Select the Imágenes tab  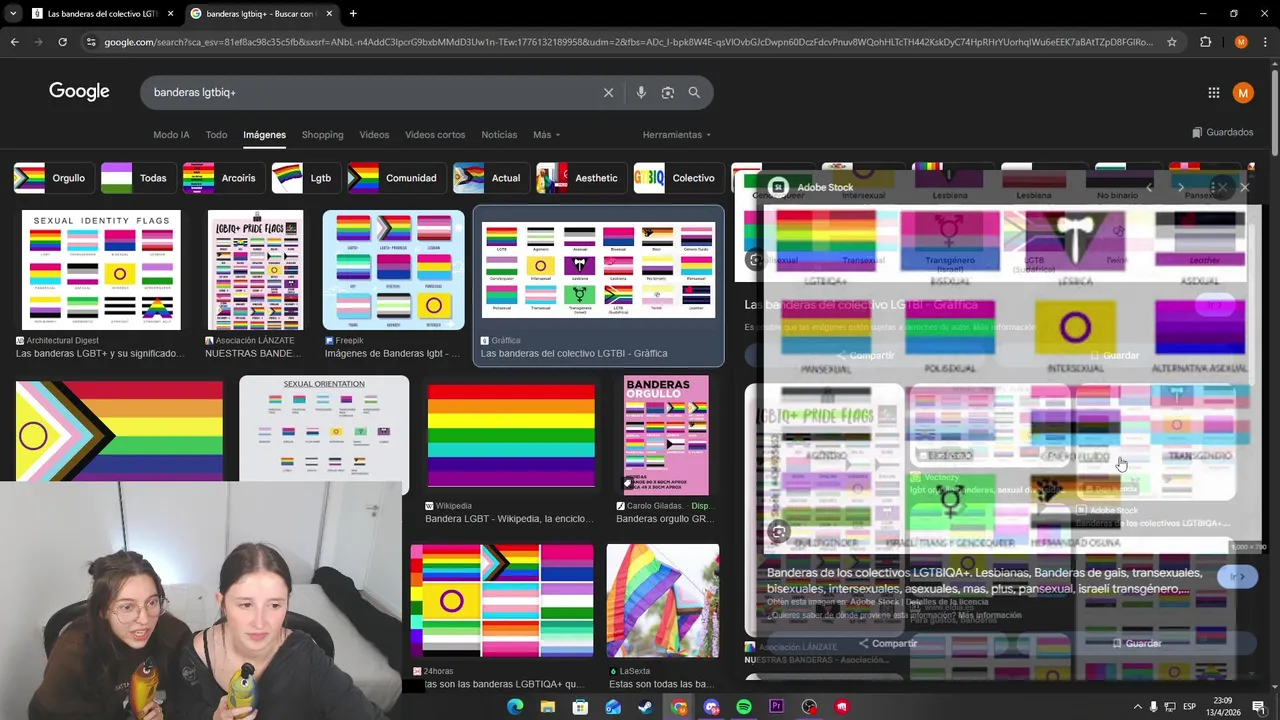tap(264, 135)
